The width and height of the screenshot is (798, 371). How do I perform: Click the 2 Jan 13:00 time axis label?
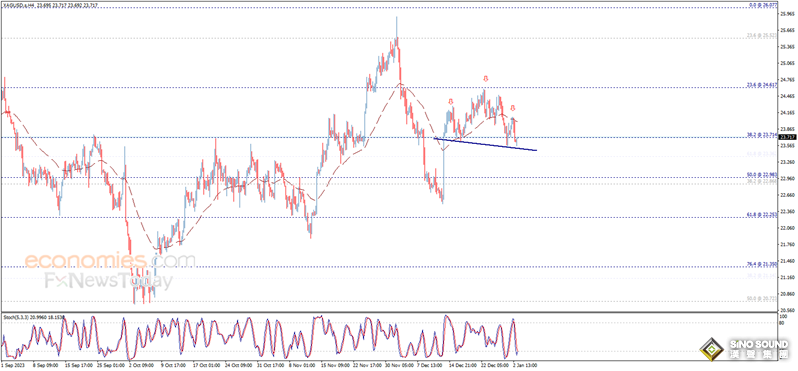coord(524,365)
